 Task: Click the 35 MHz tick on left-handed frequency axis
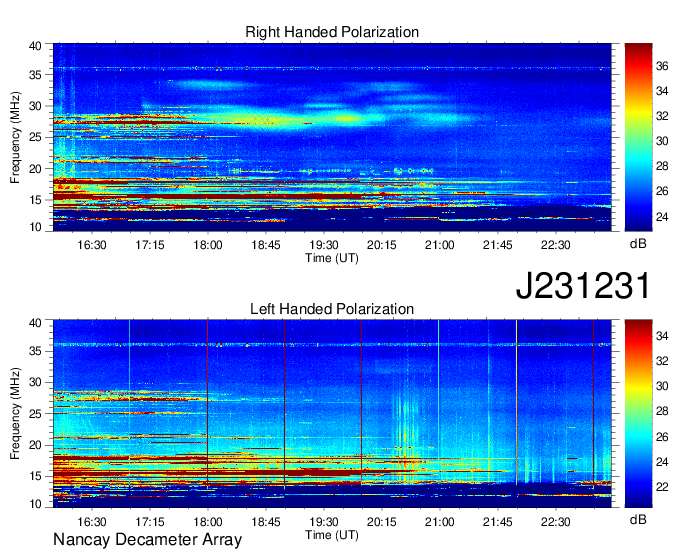[x=36, y=351]
